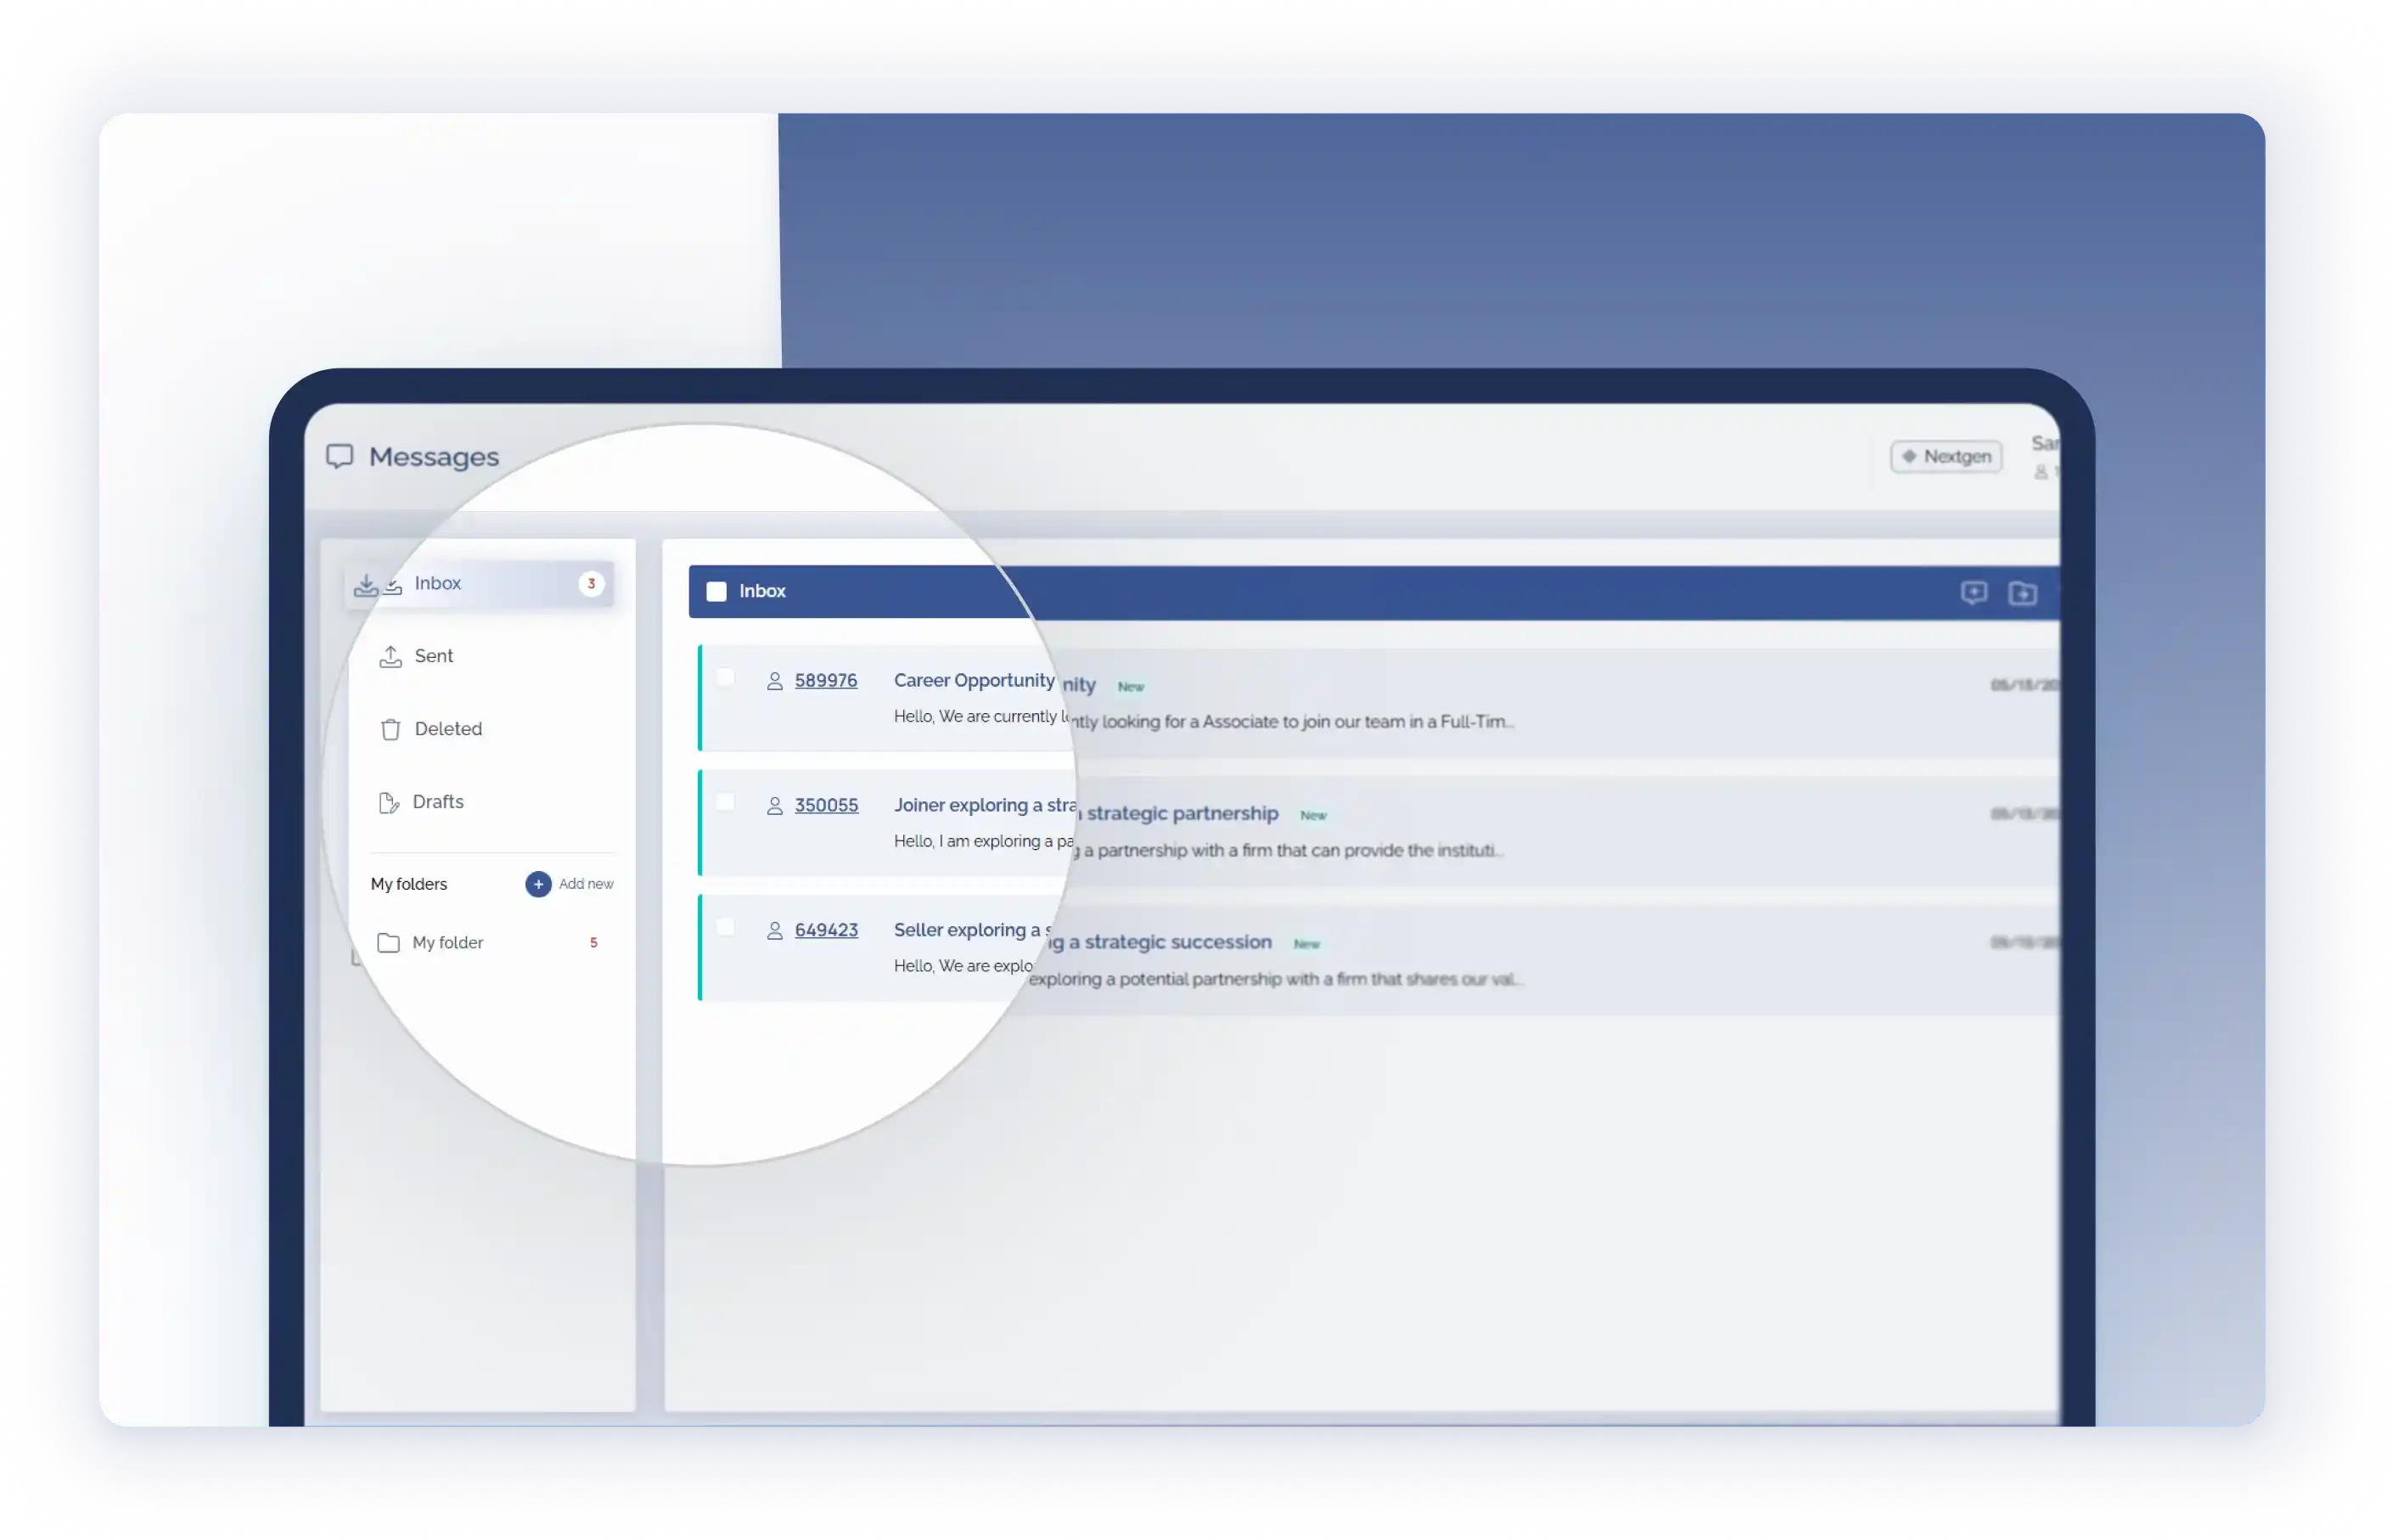Toggle the select-all checkbox in Inbox header
Screen dimensions: 2393x1540
(717, 592)
